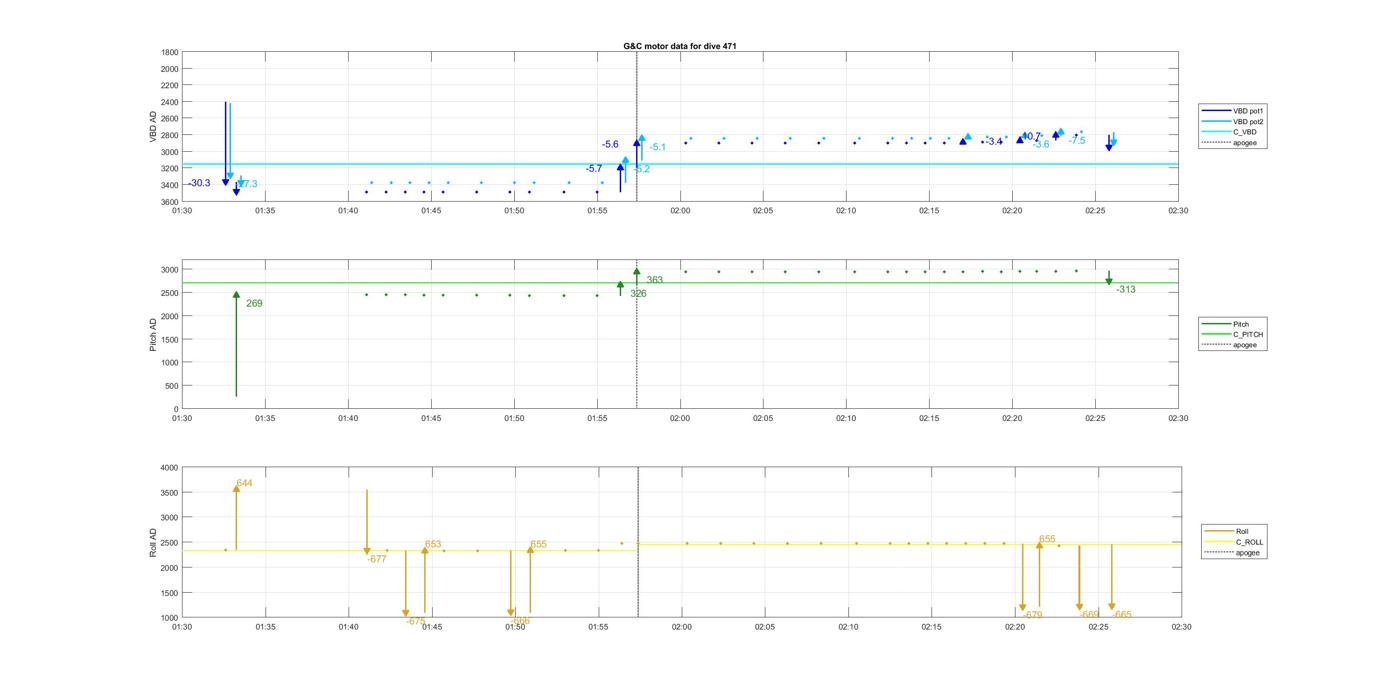The height and width of the screenshot is (693, 1400).
Task: Select the '-665' roll data label
Action: tap(1122, 614)
